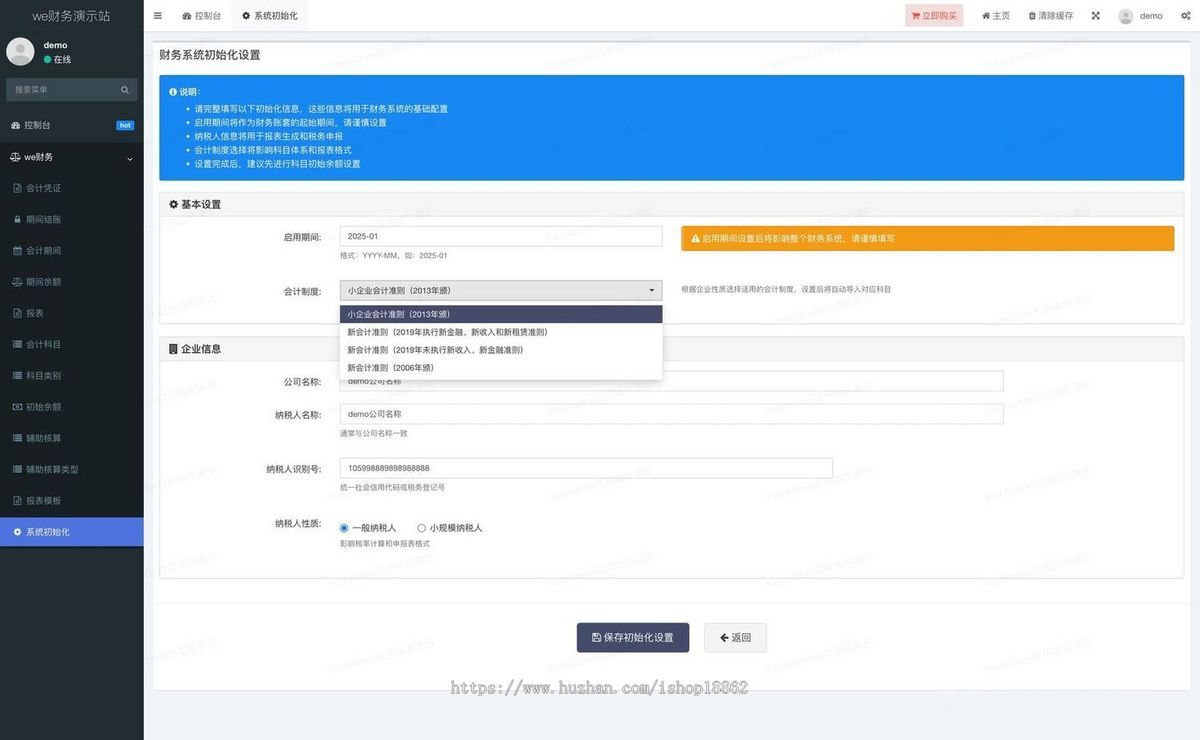Collapse the we财务 sidebar menu
1200x740 pixels.
click(72, 157)
